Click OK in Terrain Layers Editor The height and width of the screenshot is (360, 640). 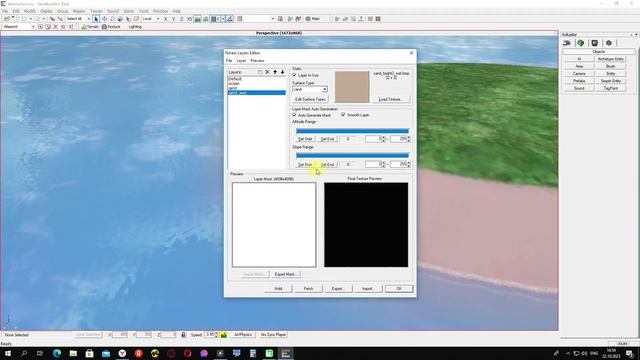399,289
